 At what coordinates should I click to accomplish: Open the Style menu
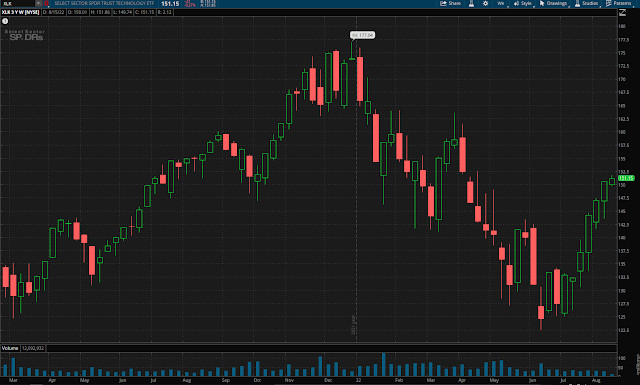pos(523,3)
